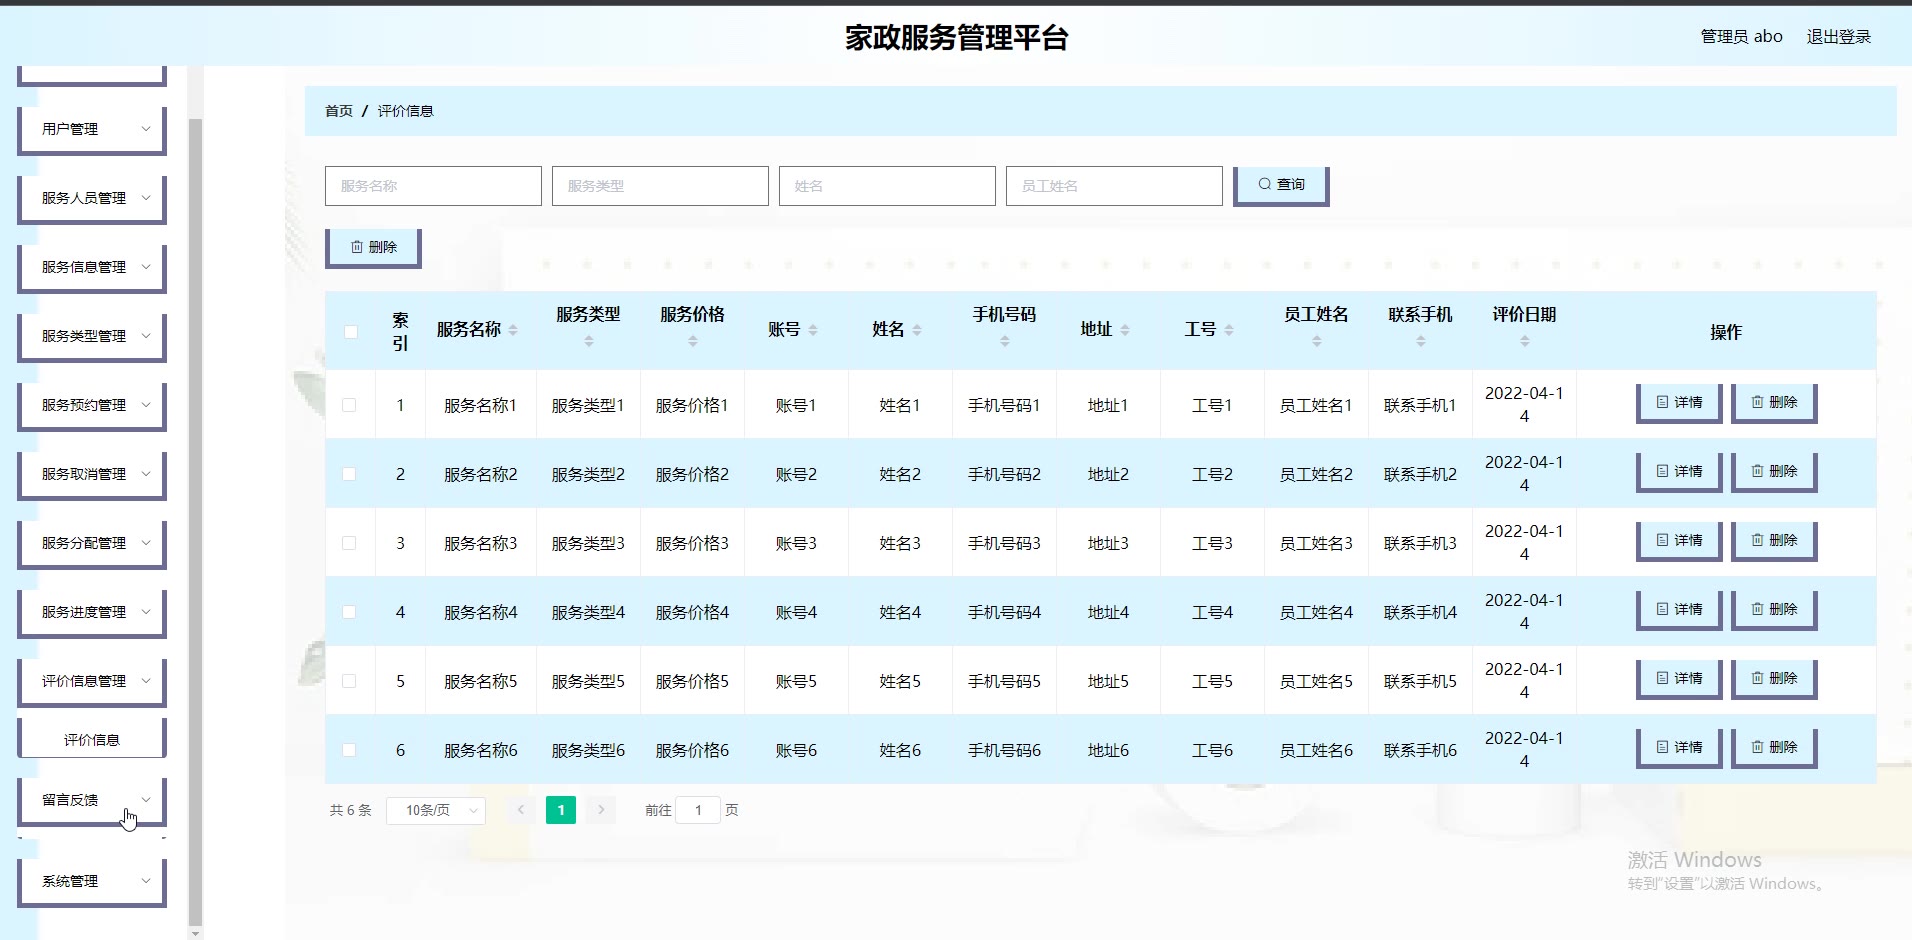Expand 用户管理 sidebar menu

(92, 130)
